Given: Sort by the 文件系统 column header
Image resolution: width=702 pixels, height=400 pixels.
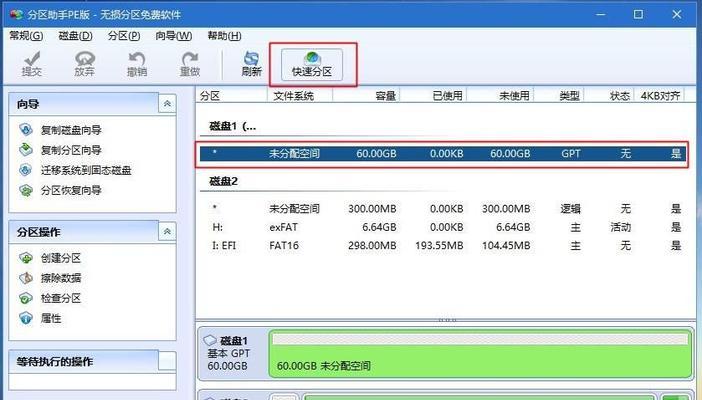Looking at the screenshot, I should tap(300, 95).
